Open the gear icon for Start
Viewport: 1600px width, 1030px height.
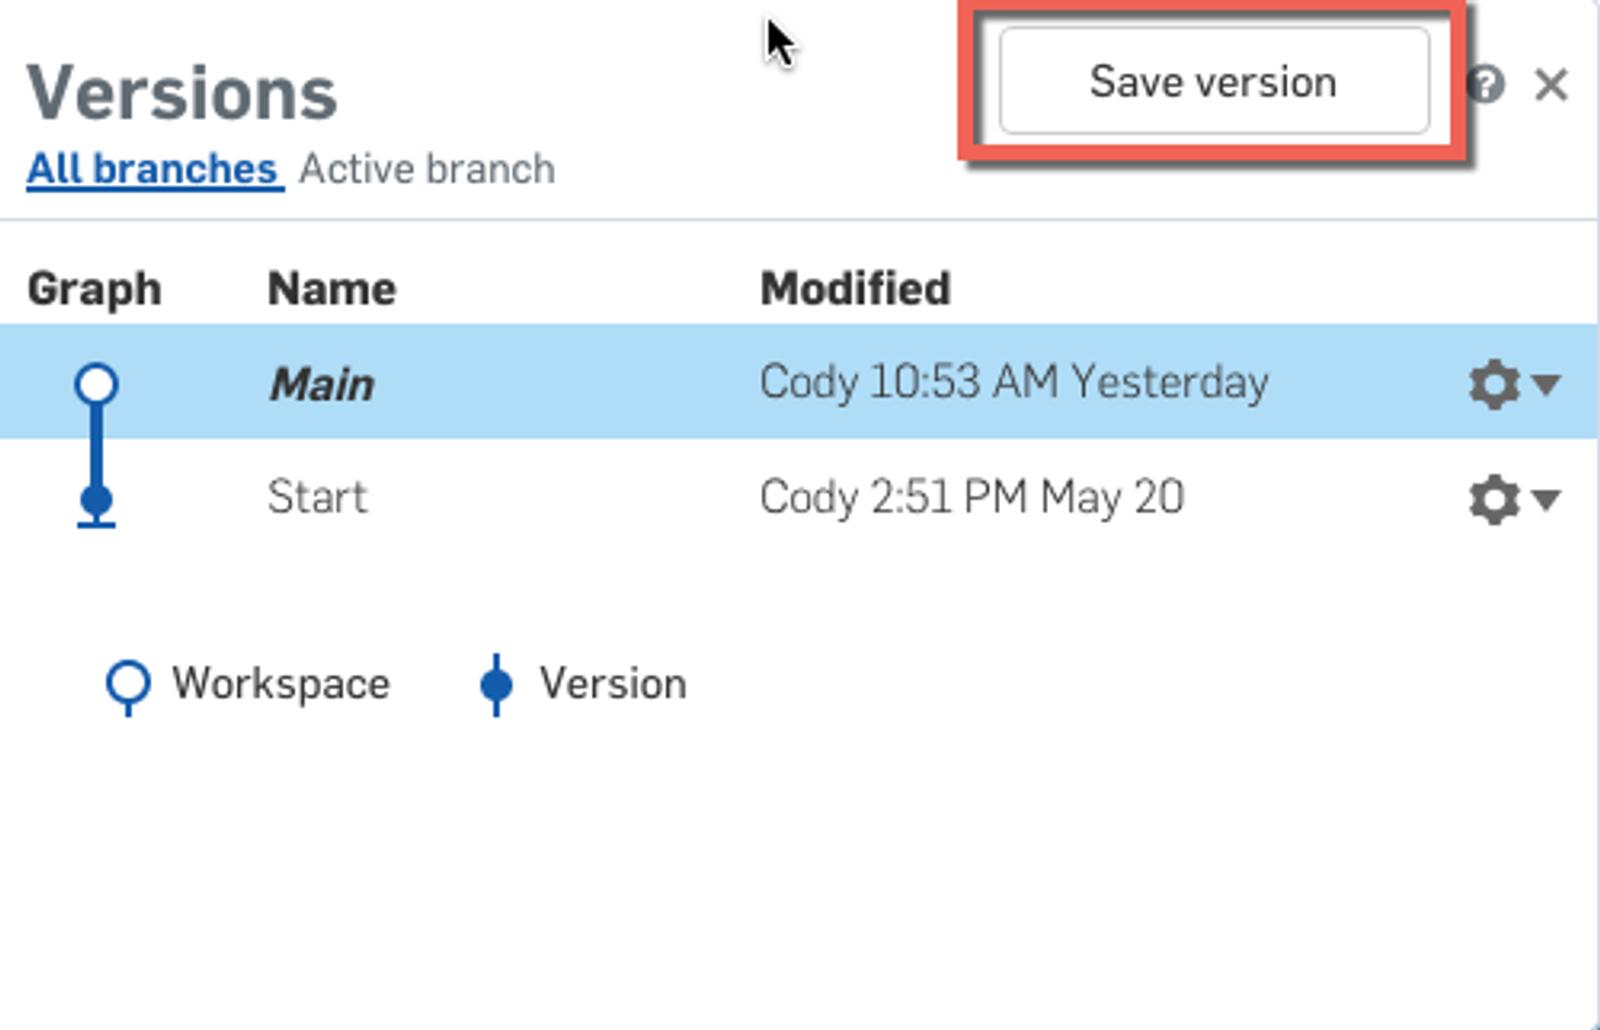coord(1494,499)
